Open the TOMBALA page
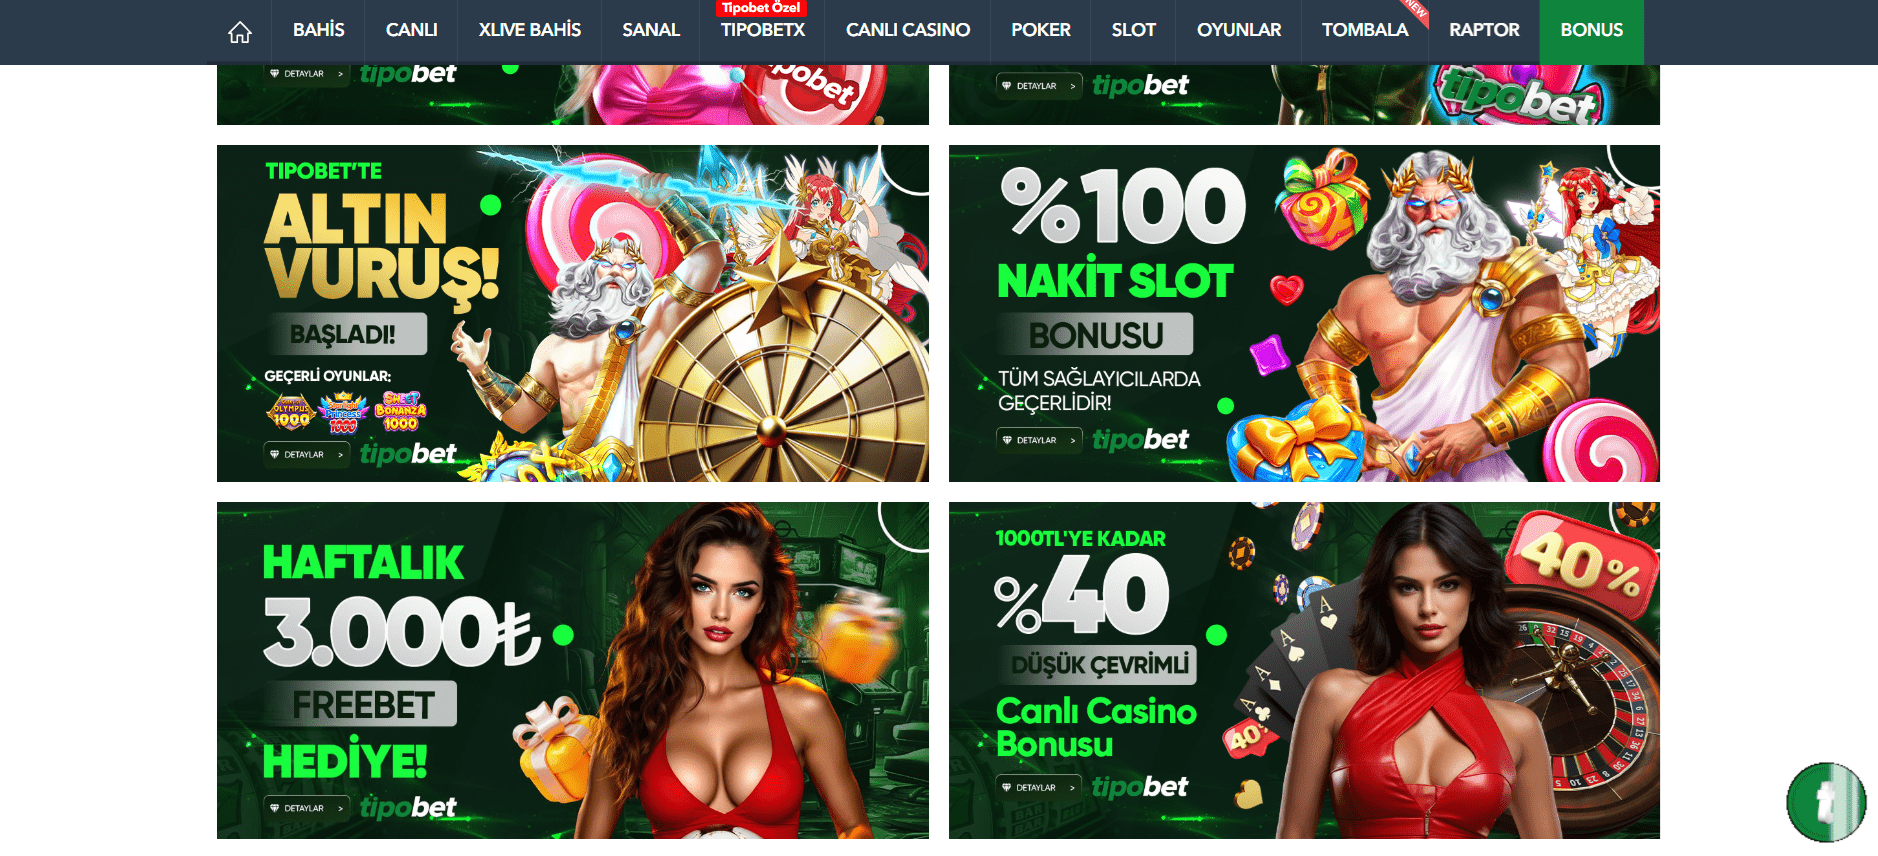 tap(1364, 30)
